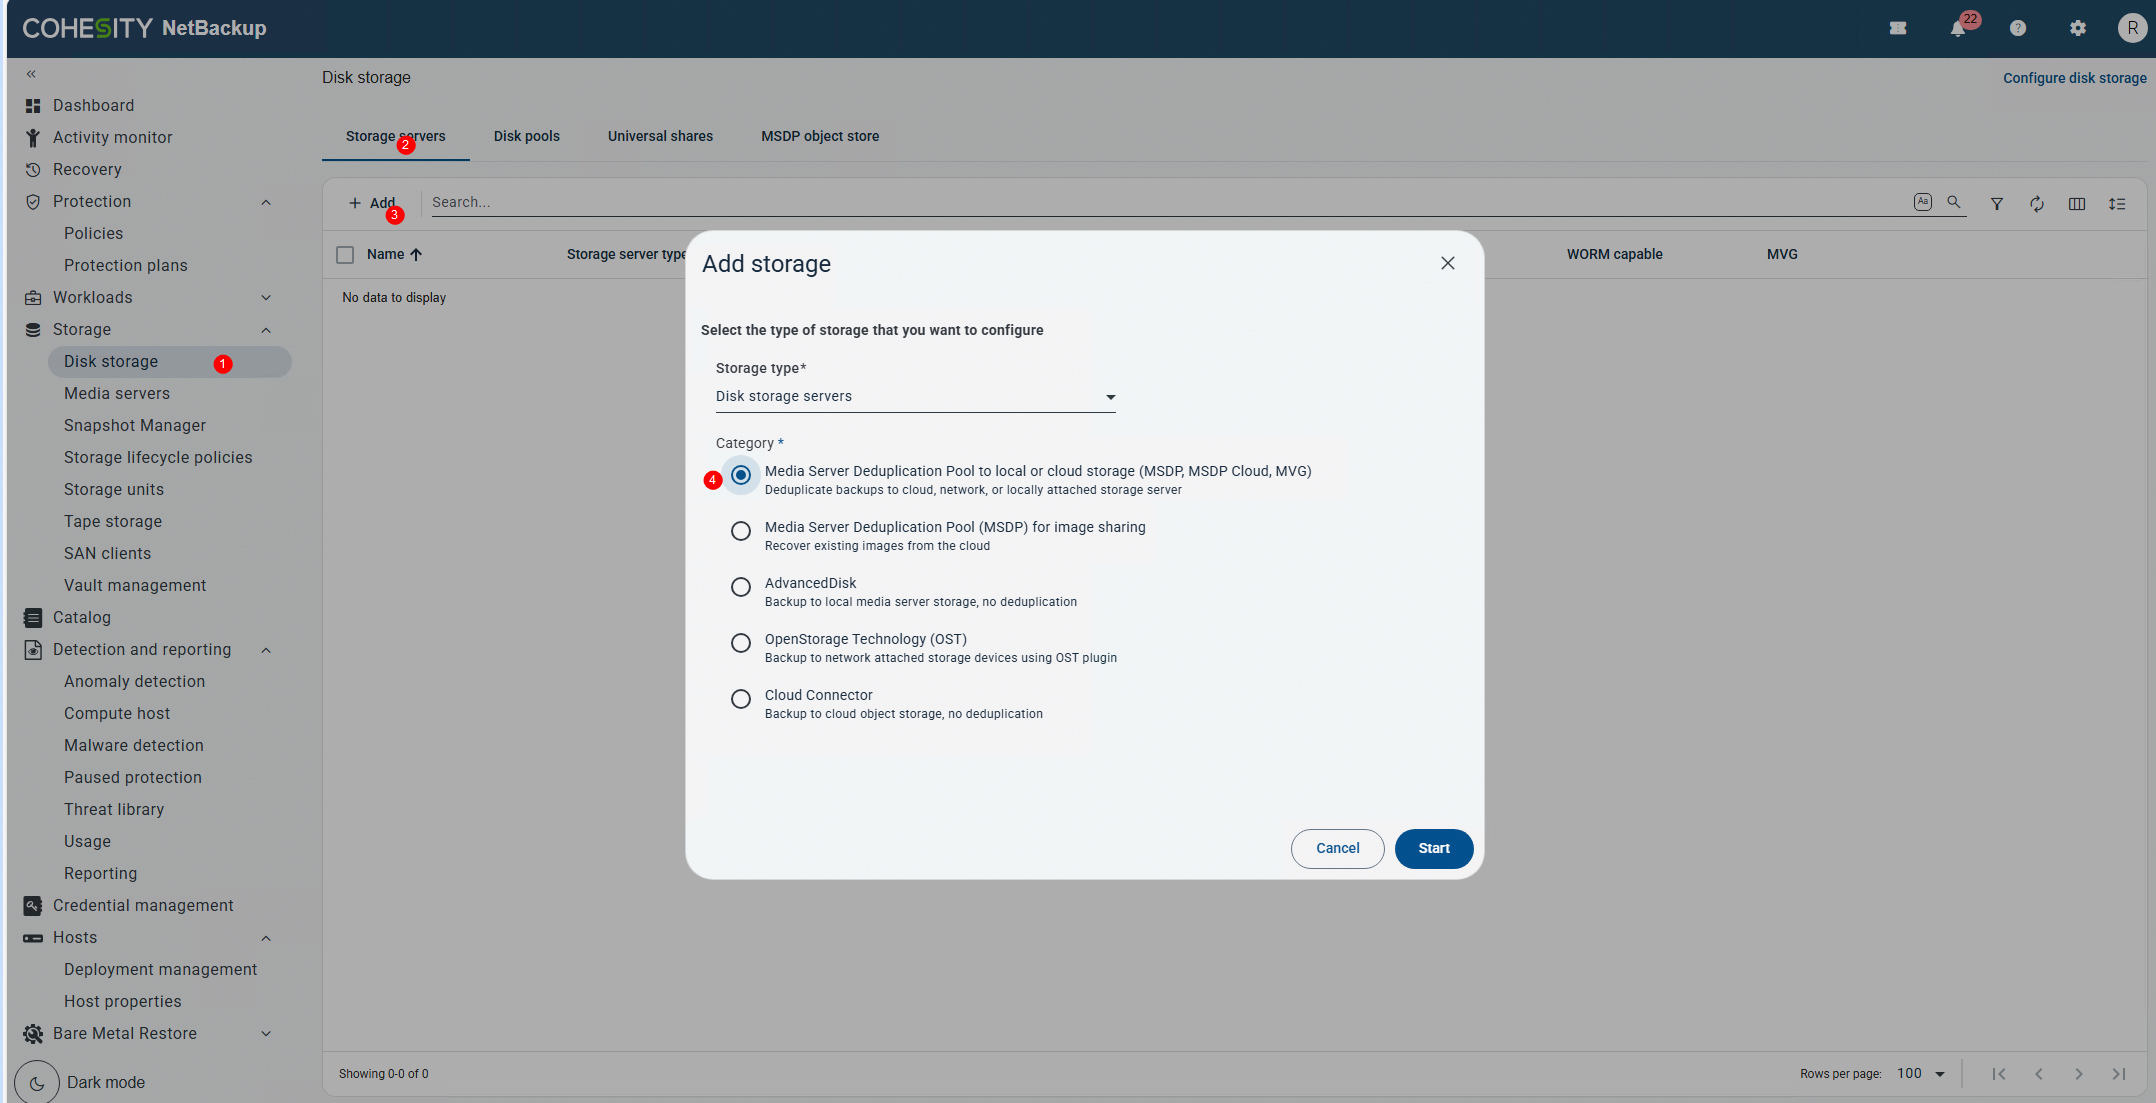
Task: Open Disk storage in sidebar
Action: pyautogui.click(x=170, y=362)
